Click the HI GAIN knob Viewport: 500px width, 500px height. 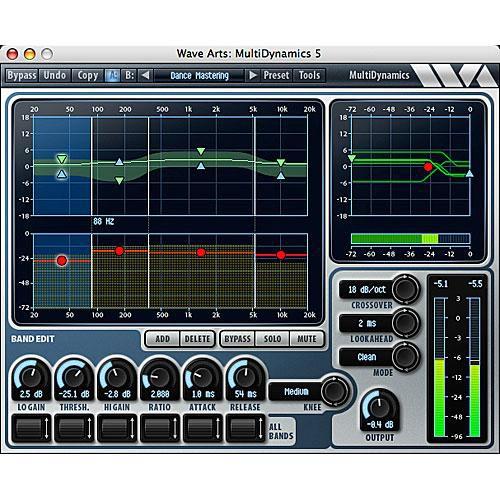click(x=117, y=377)
